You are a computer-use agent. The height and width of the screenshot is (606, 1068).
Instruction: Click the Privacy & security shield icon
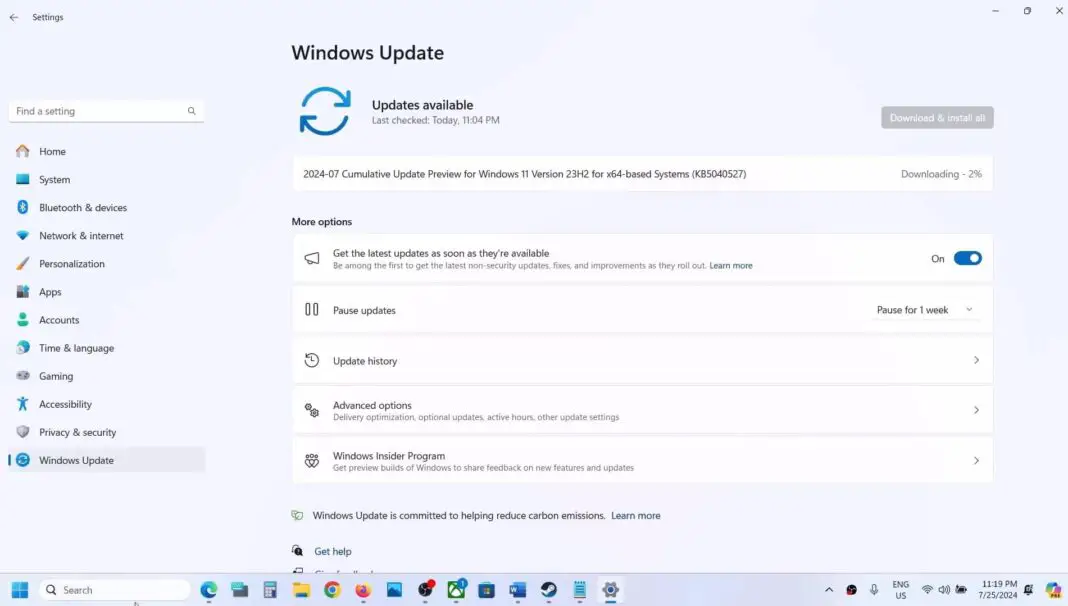click(25, 432)
